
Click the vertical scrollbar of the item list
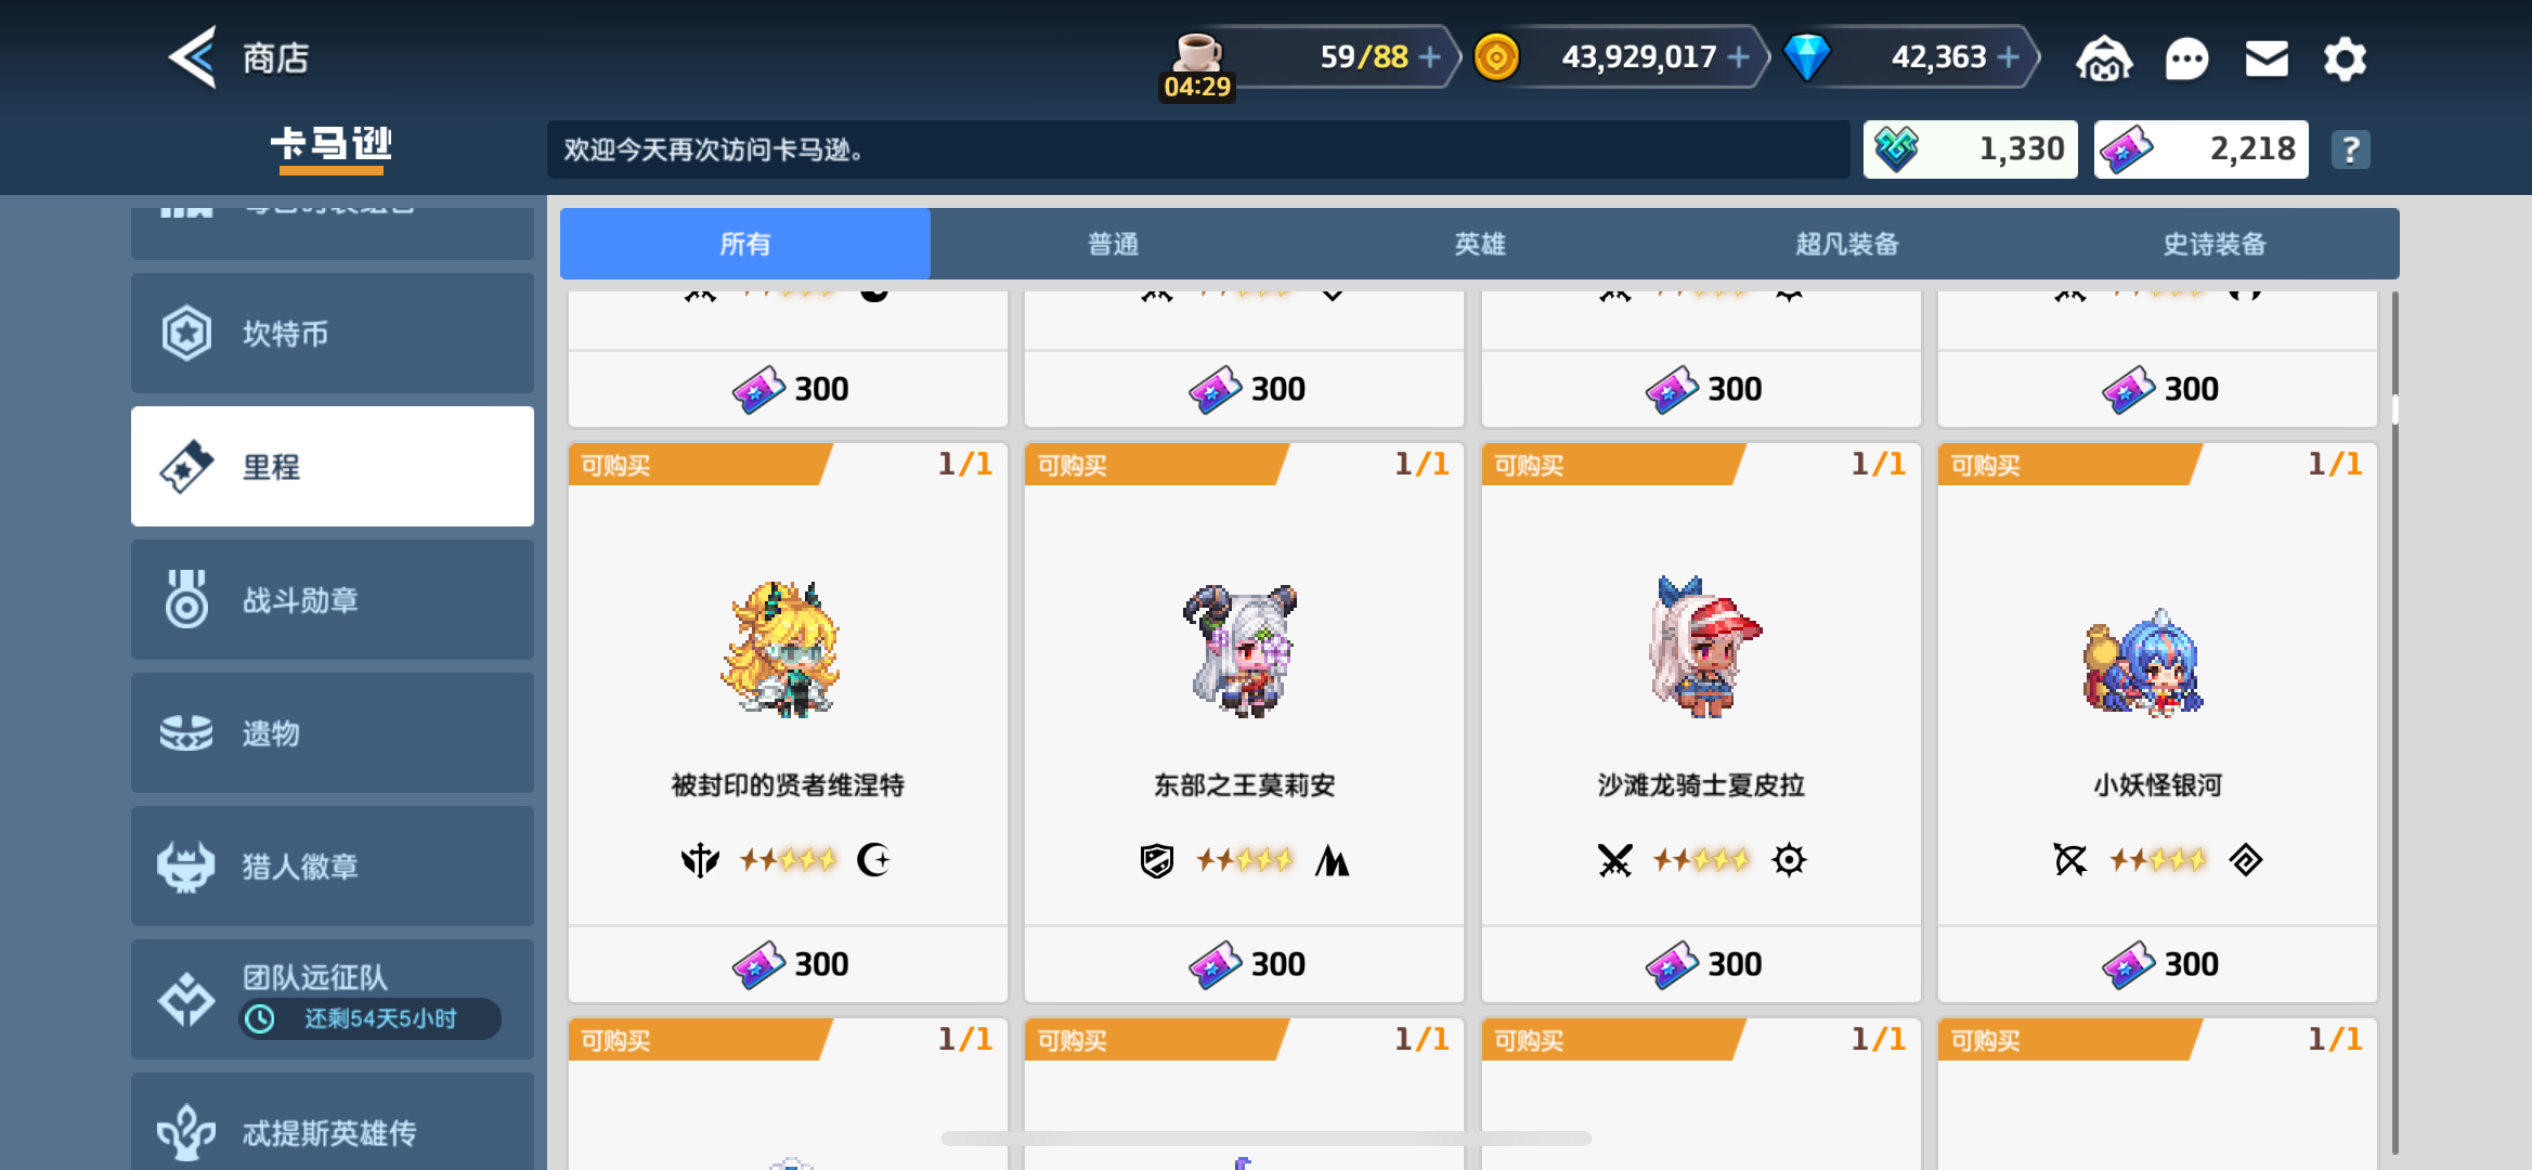(x=2394, y=720)
